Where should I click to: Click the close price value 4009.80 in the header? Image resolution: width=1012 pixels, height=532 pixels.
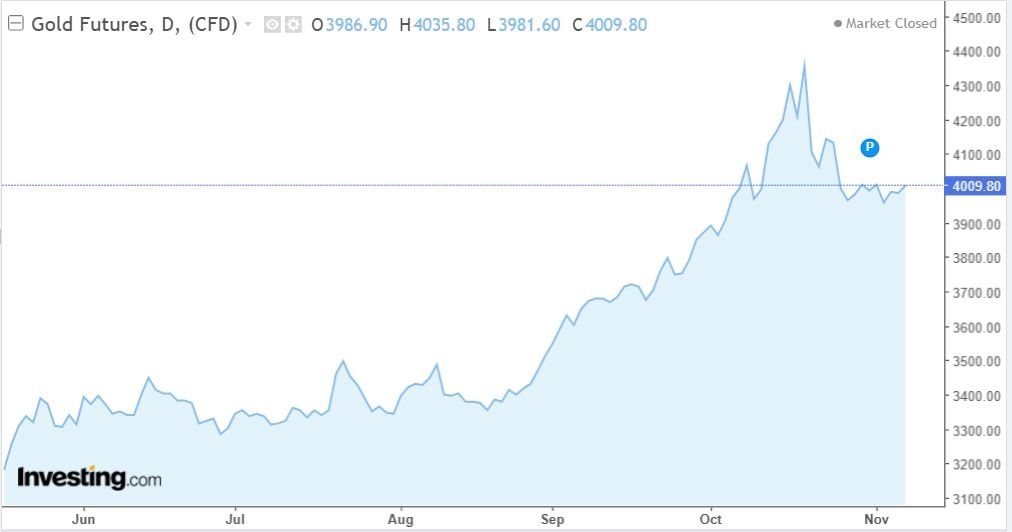616,24
